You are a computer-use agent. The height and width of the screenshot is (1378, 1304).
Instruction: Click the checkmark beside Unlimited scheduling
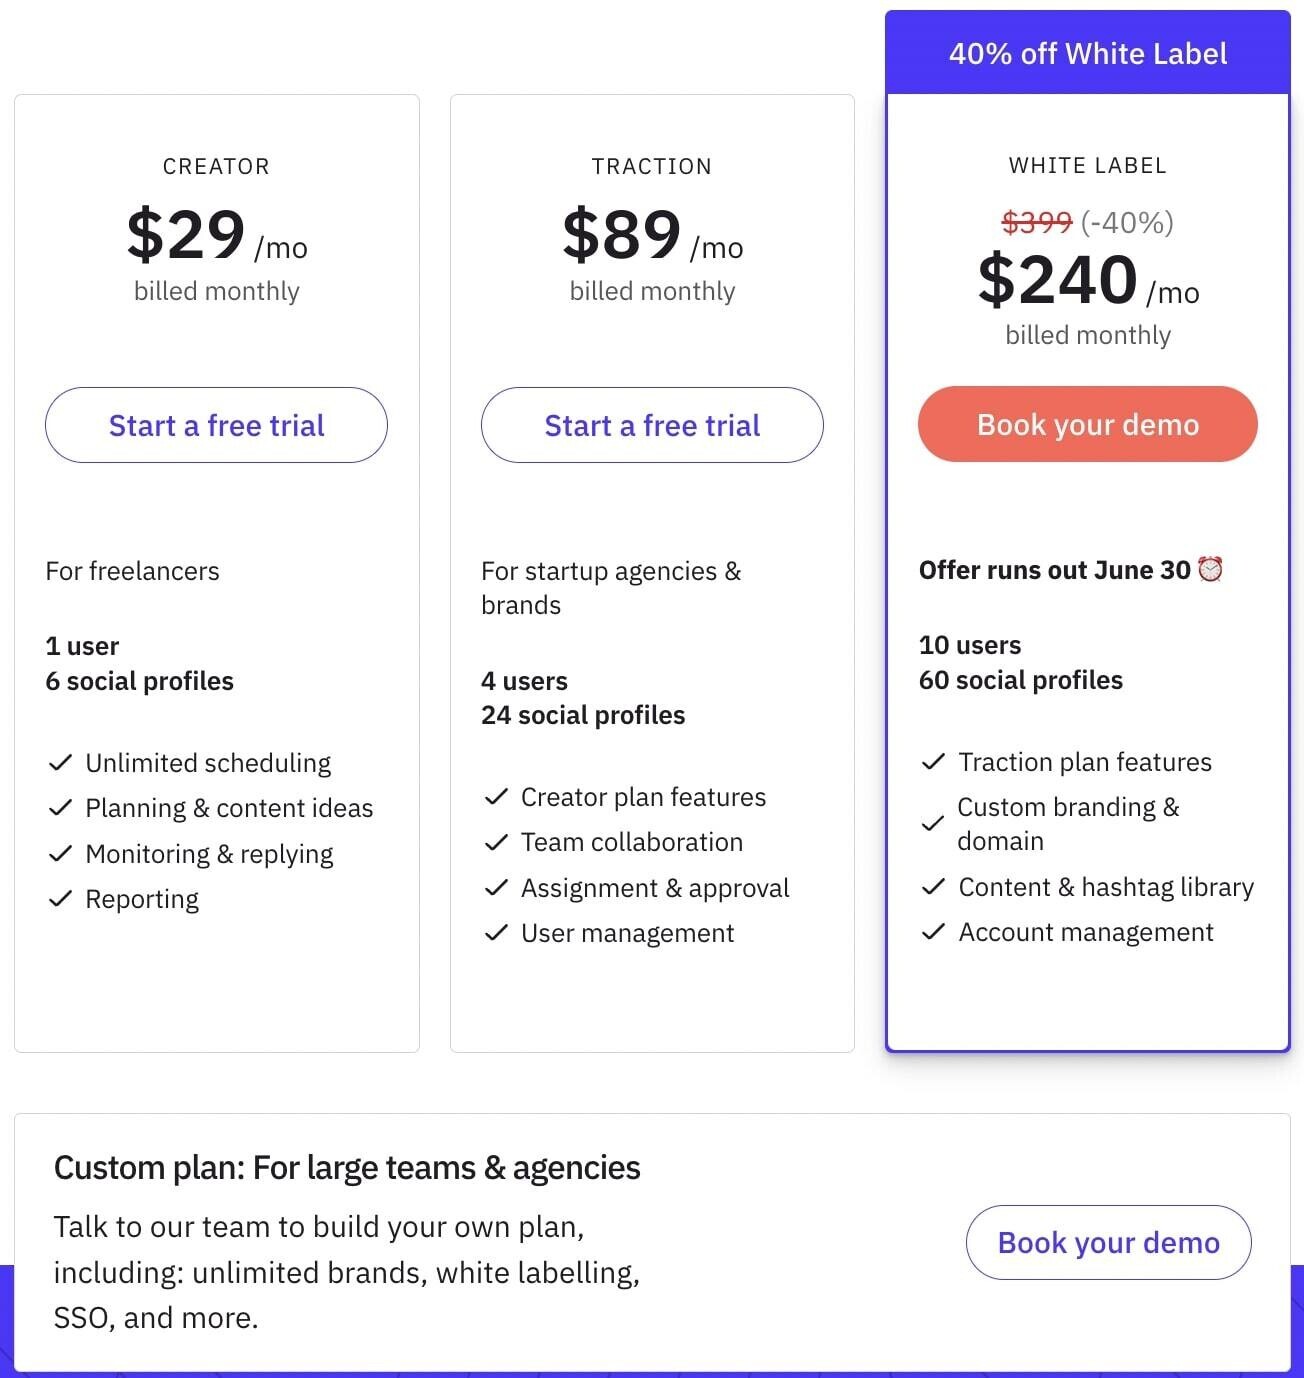(61, 762)
